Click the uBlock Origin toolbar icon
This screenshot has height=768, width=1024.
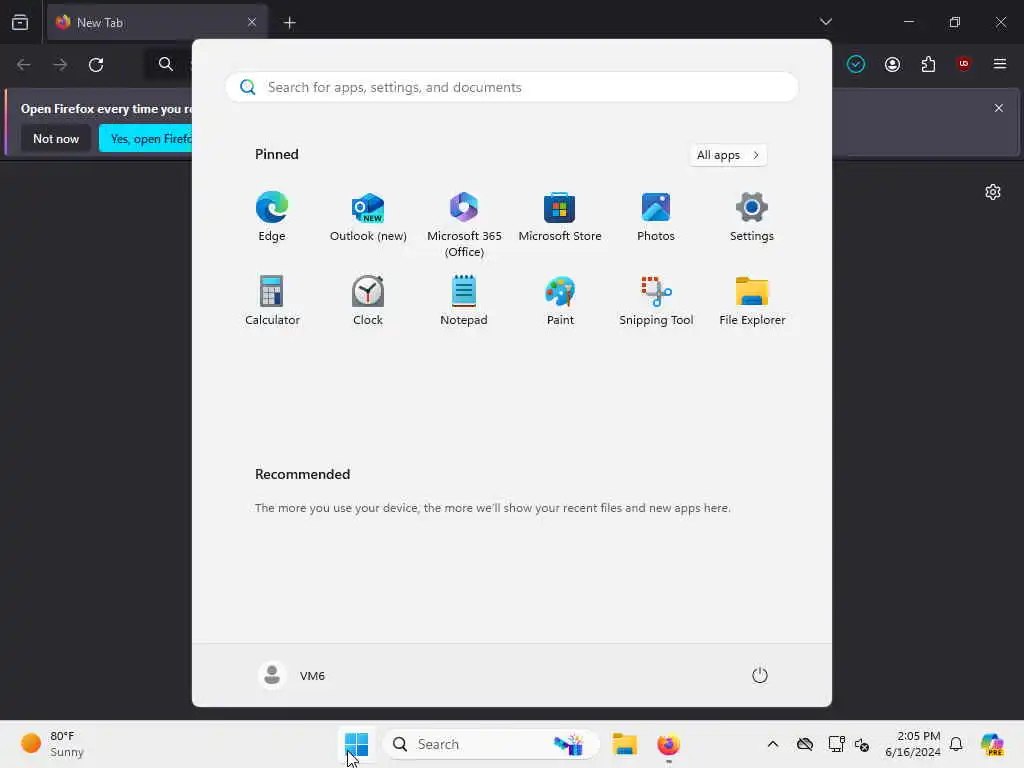[x=963, y=63]
